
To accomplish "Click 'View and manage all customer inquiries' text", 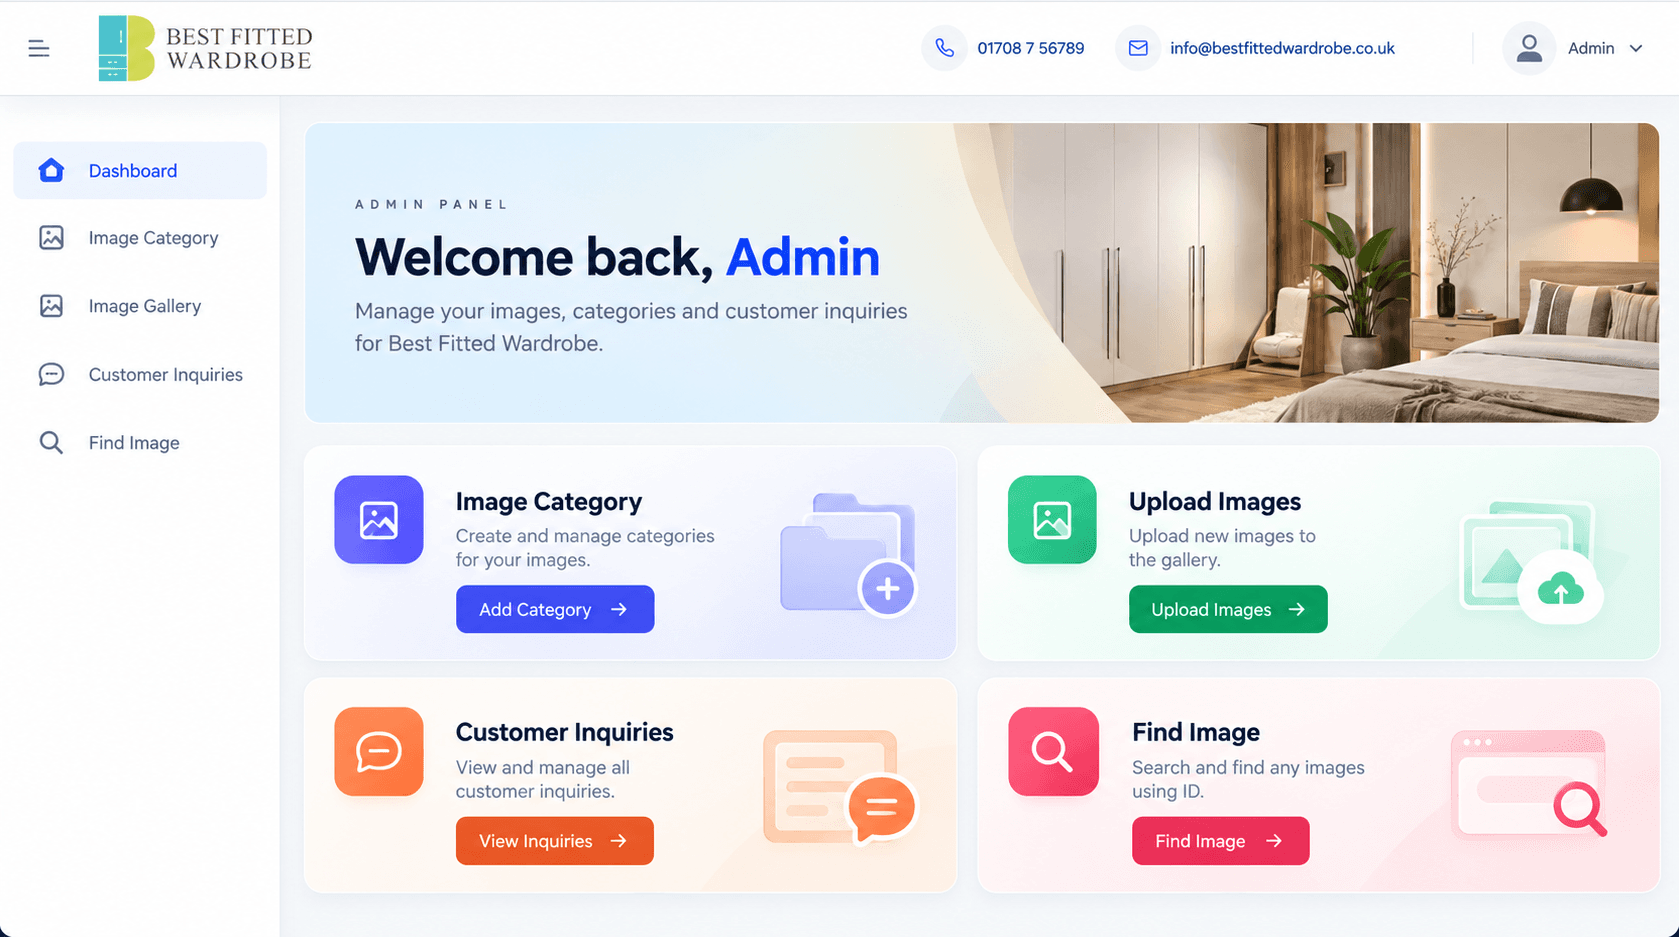I will (543, 779).
